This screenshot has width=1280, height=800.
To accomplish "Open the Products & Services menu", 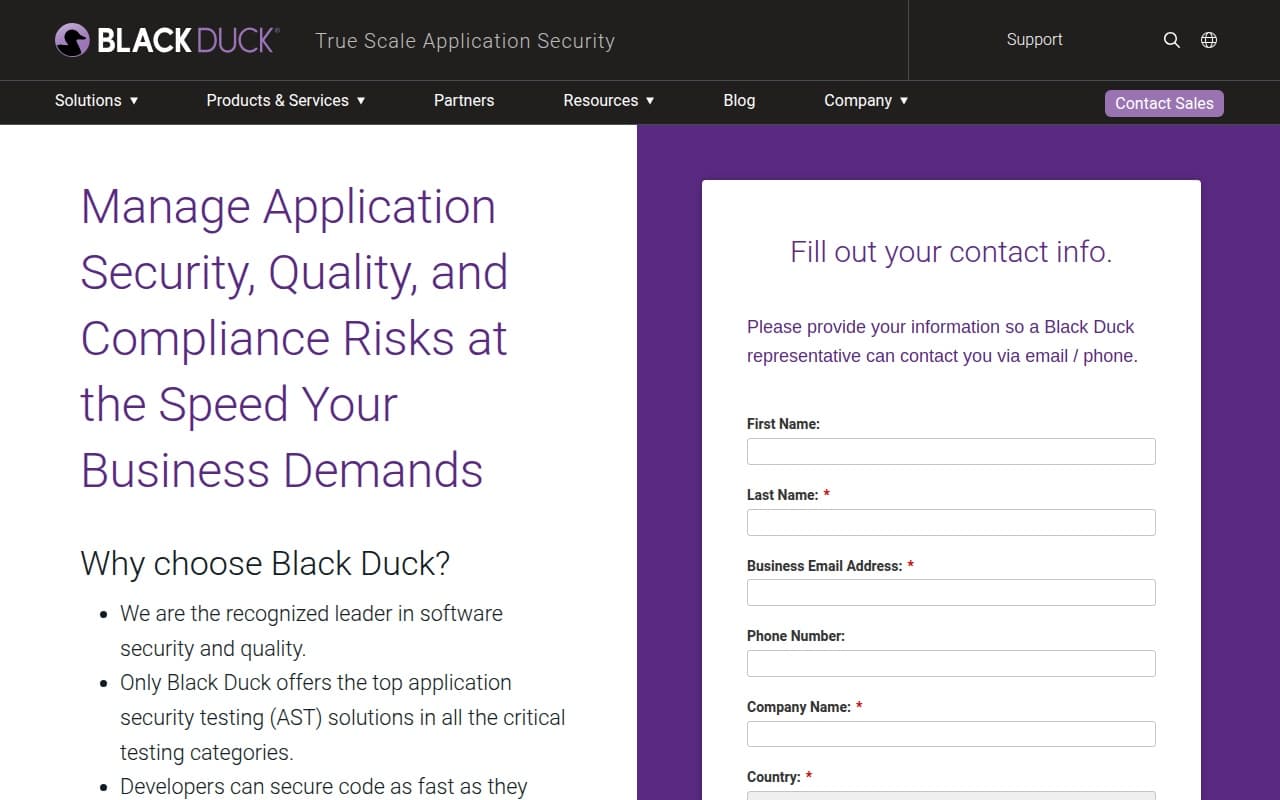I will point(278,101).
